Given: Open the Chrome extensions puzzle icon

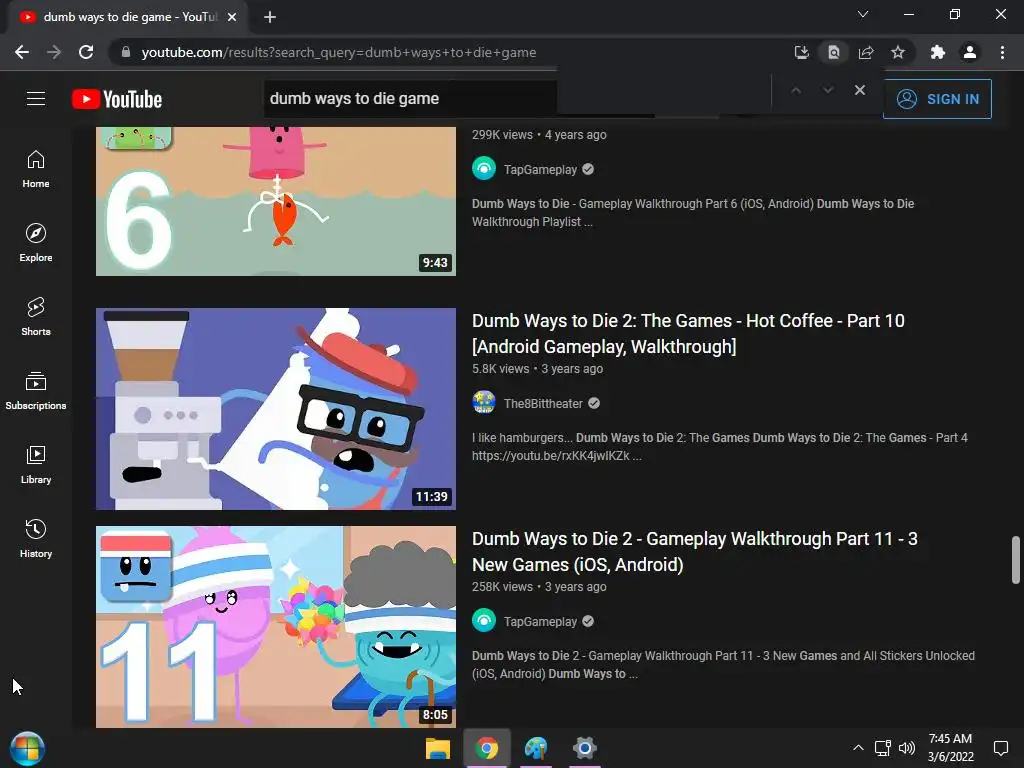Looking at the screenshot, I should [938, 52].
